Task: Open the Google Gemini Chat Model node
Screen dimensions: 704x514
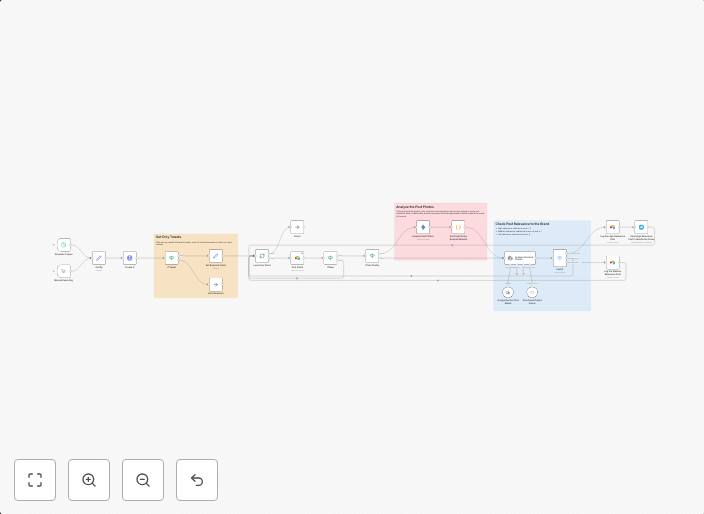Action: click(508, 291)
